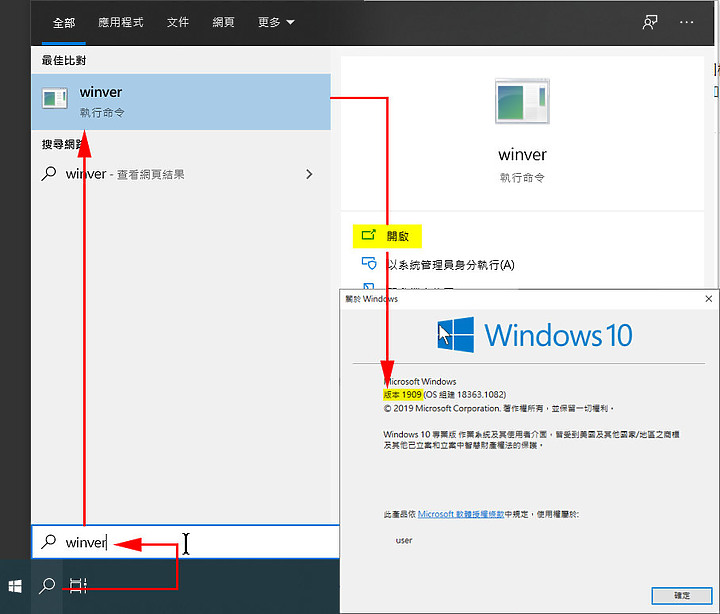Click the 關於 Windows dialog title
The image size is (720, 614).
pos(371,299)
